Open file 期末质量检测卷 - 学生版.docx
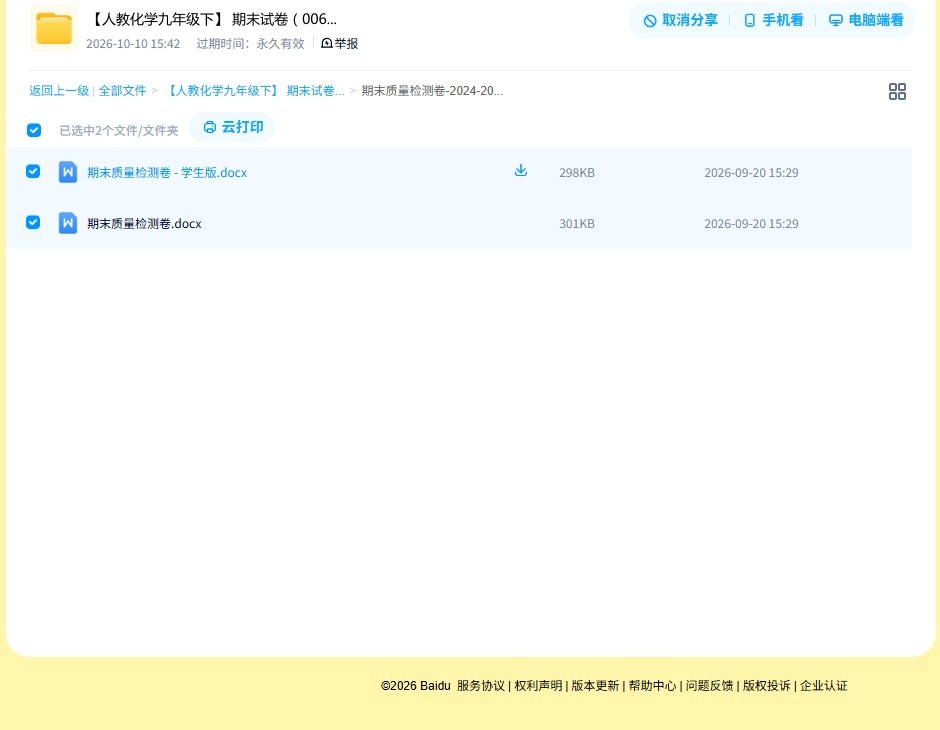The width and height of the screenshot is (940, 730). point(167,173)
